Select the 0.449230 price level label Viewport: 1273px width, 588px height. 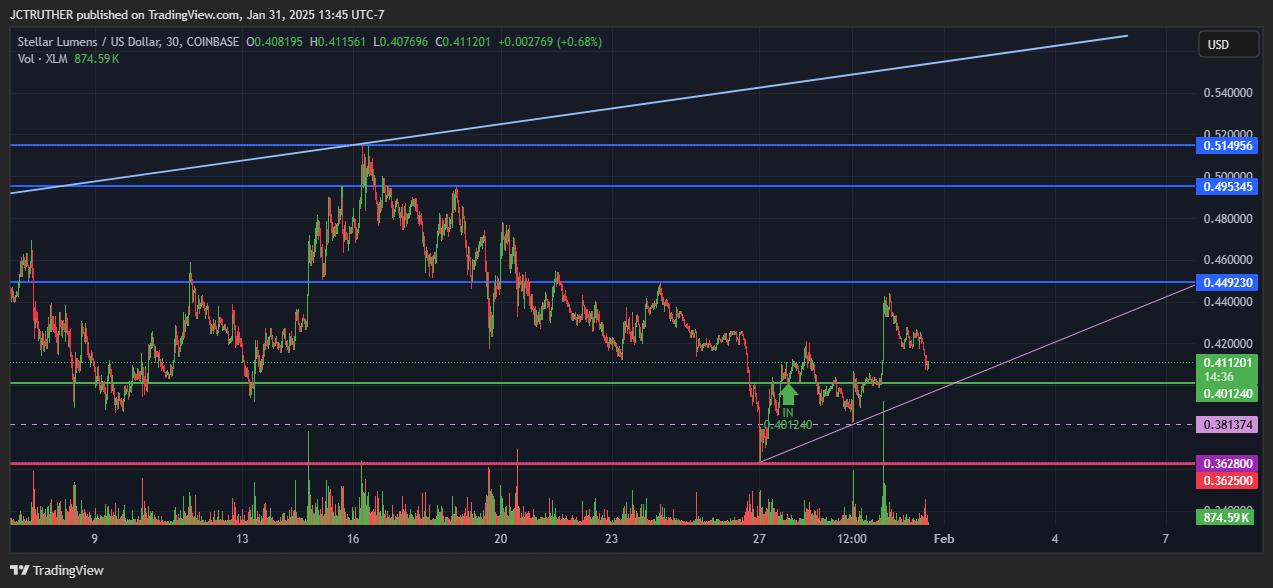point(1228,282)
